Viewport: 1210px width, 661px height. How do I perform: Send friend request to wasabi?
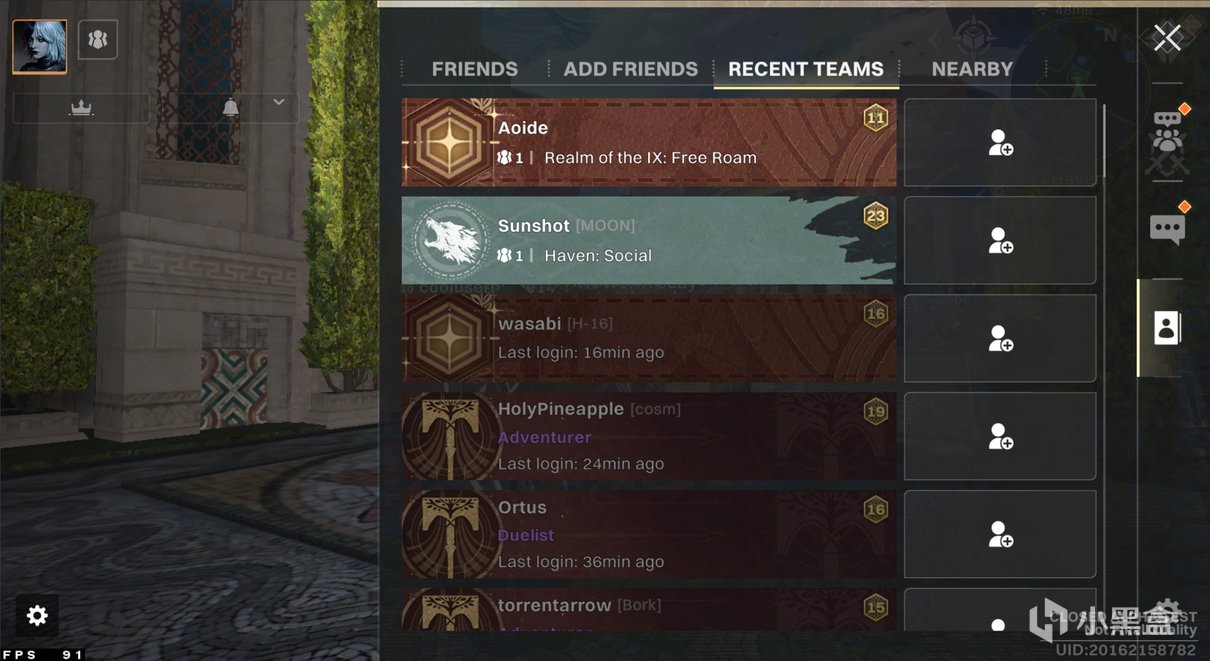(x=1000, y=338)
